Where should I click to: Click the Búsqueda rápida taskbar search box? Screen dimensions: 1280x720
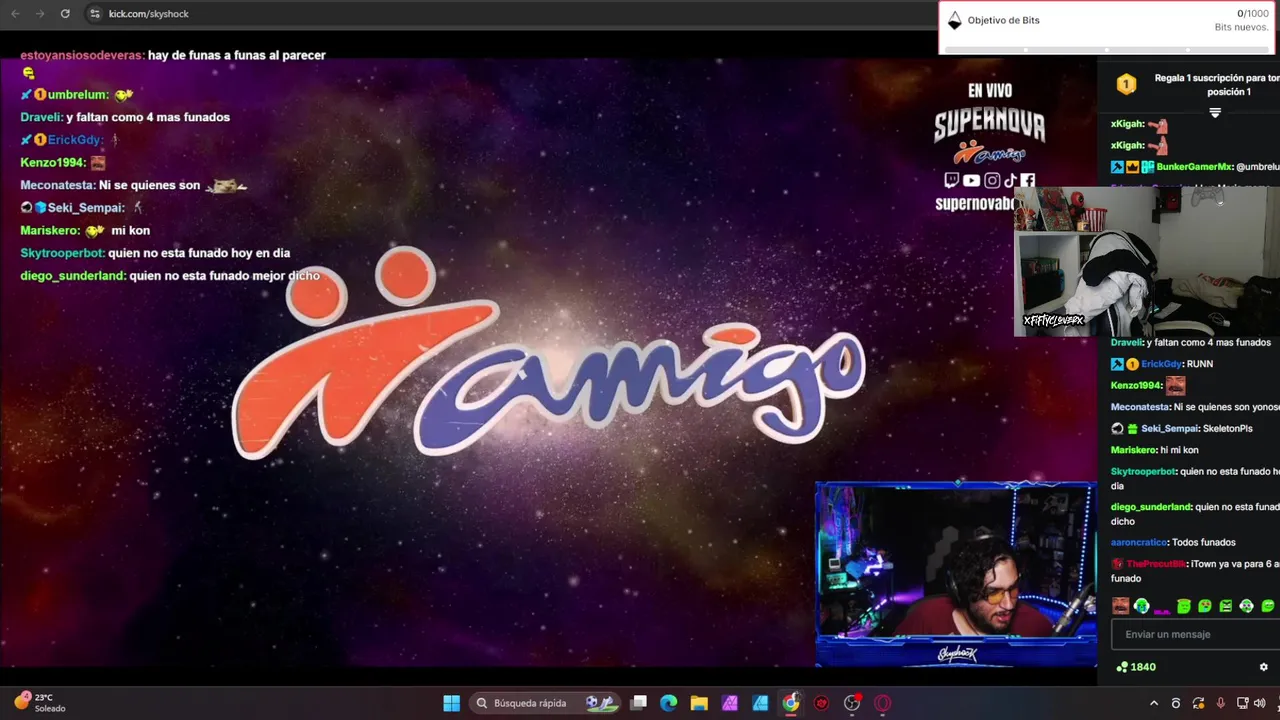pyautogui.click(x=546, y=703)
